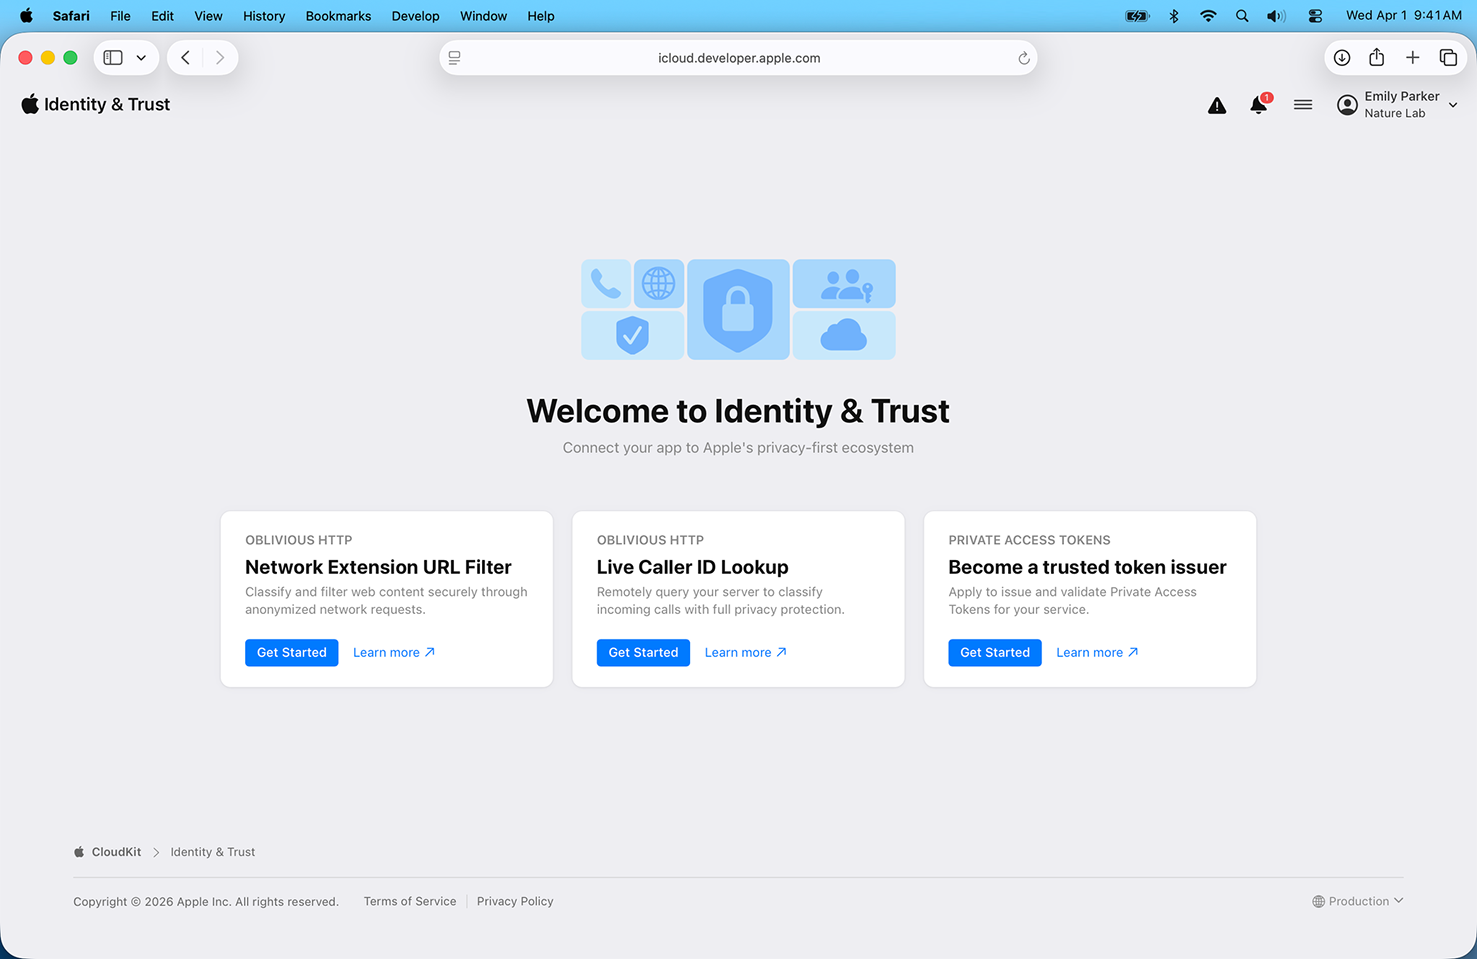Screen dimensions: 1477x959
Task: Click the Emily Parker account avatar icon
Action: click(1347, 104)
